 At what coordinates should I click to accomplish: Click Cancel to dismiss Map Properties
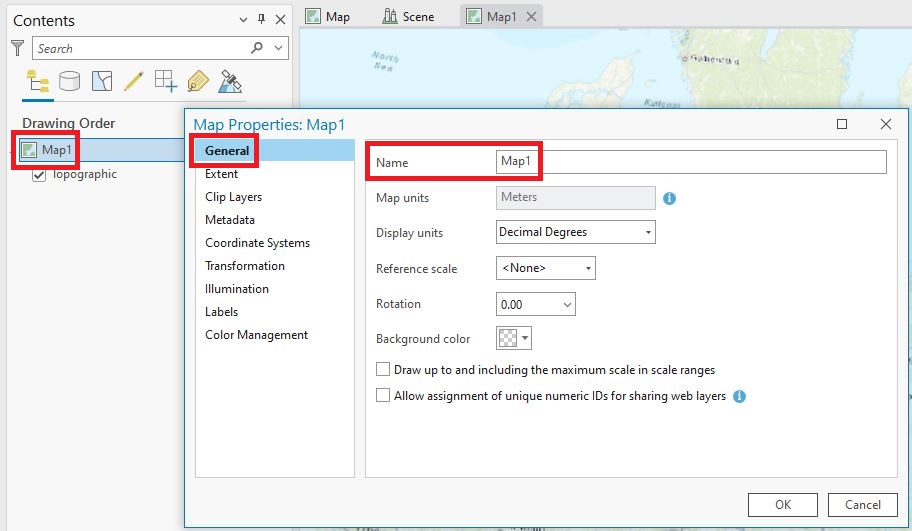click(862, 505)
